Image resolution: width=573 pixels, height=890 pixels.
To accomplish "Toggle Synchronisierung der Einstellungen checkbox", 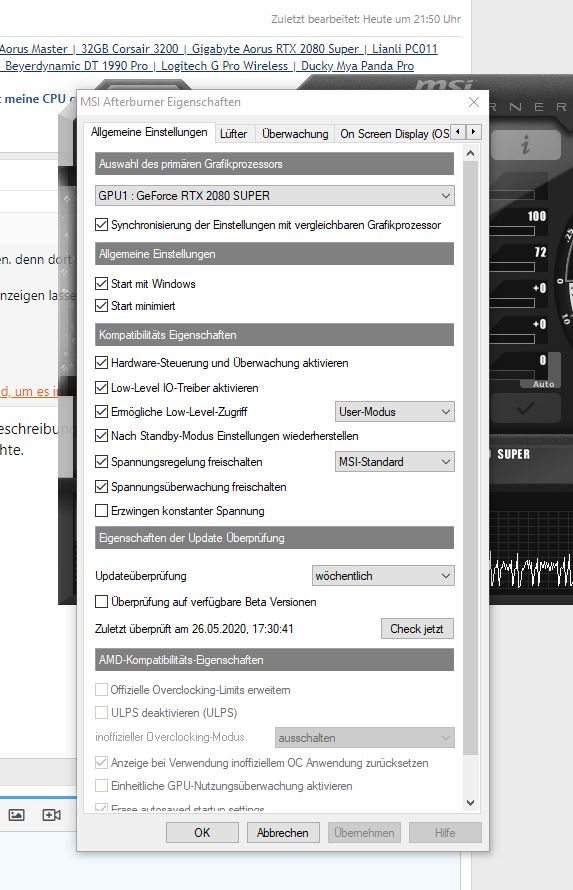I will point(101,225).
